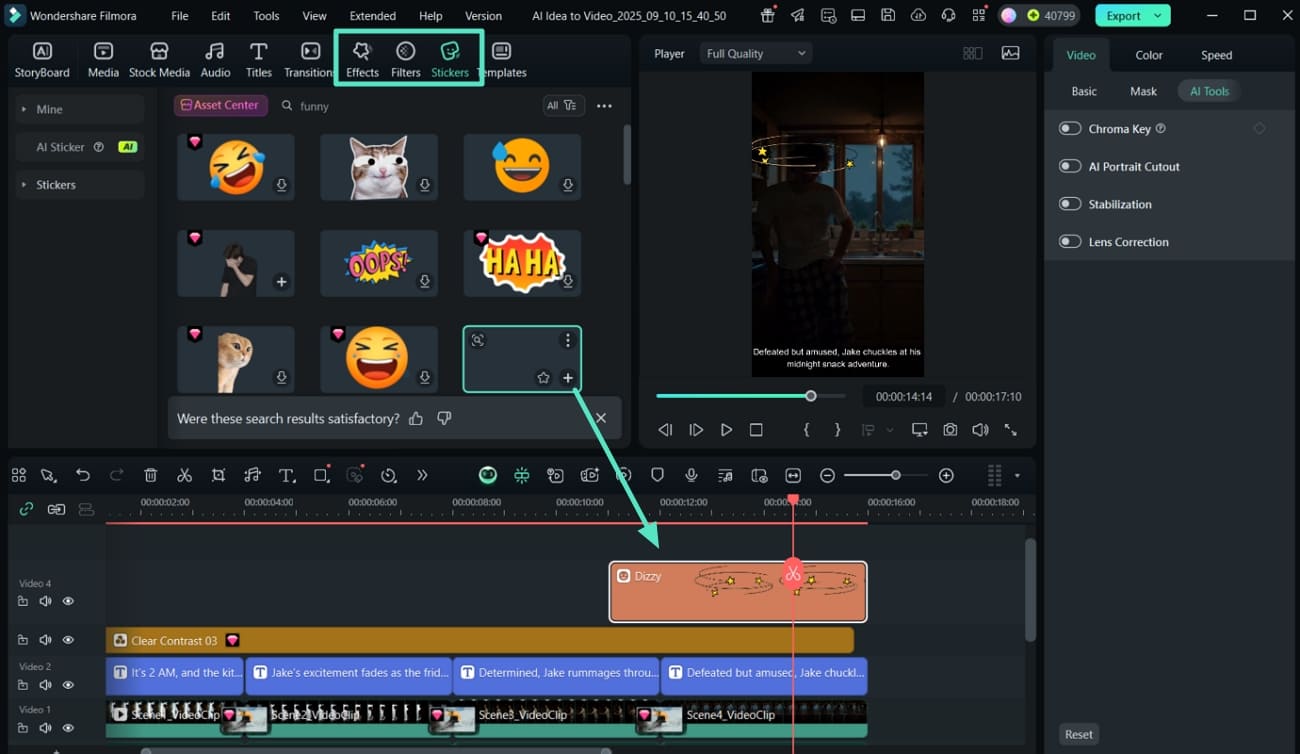
Task: Switch to the Color tab
Action: (x=1148, y=55)
